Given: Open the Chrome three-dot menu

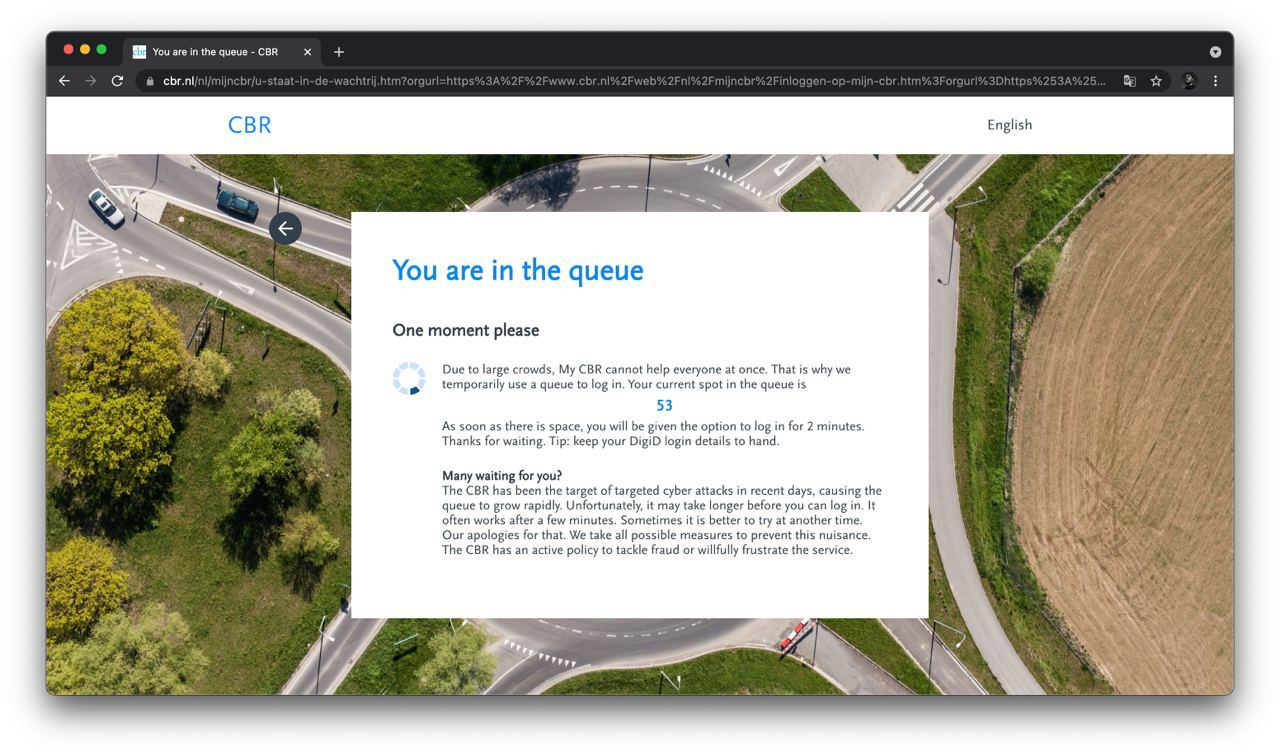Looking at the screenshot, I should click(x=1216, y=81).
